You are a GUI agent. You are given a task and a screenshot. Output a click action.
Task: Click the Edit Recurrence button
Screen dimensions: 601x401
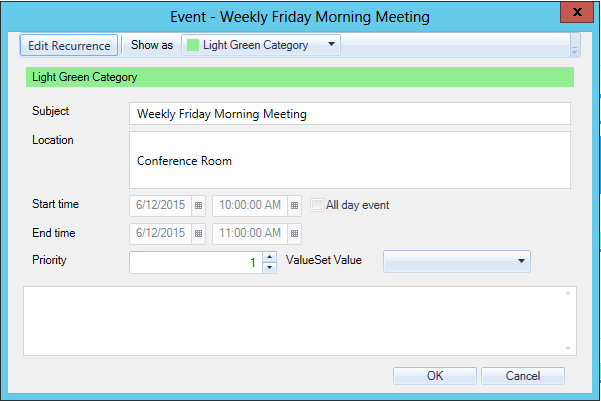[69, 46]
